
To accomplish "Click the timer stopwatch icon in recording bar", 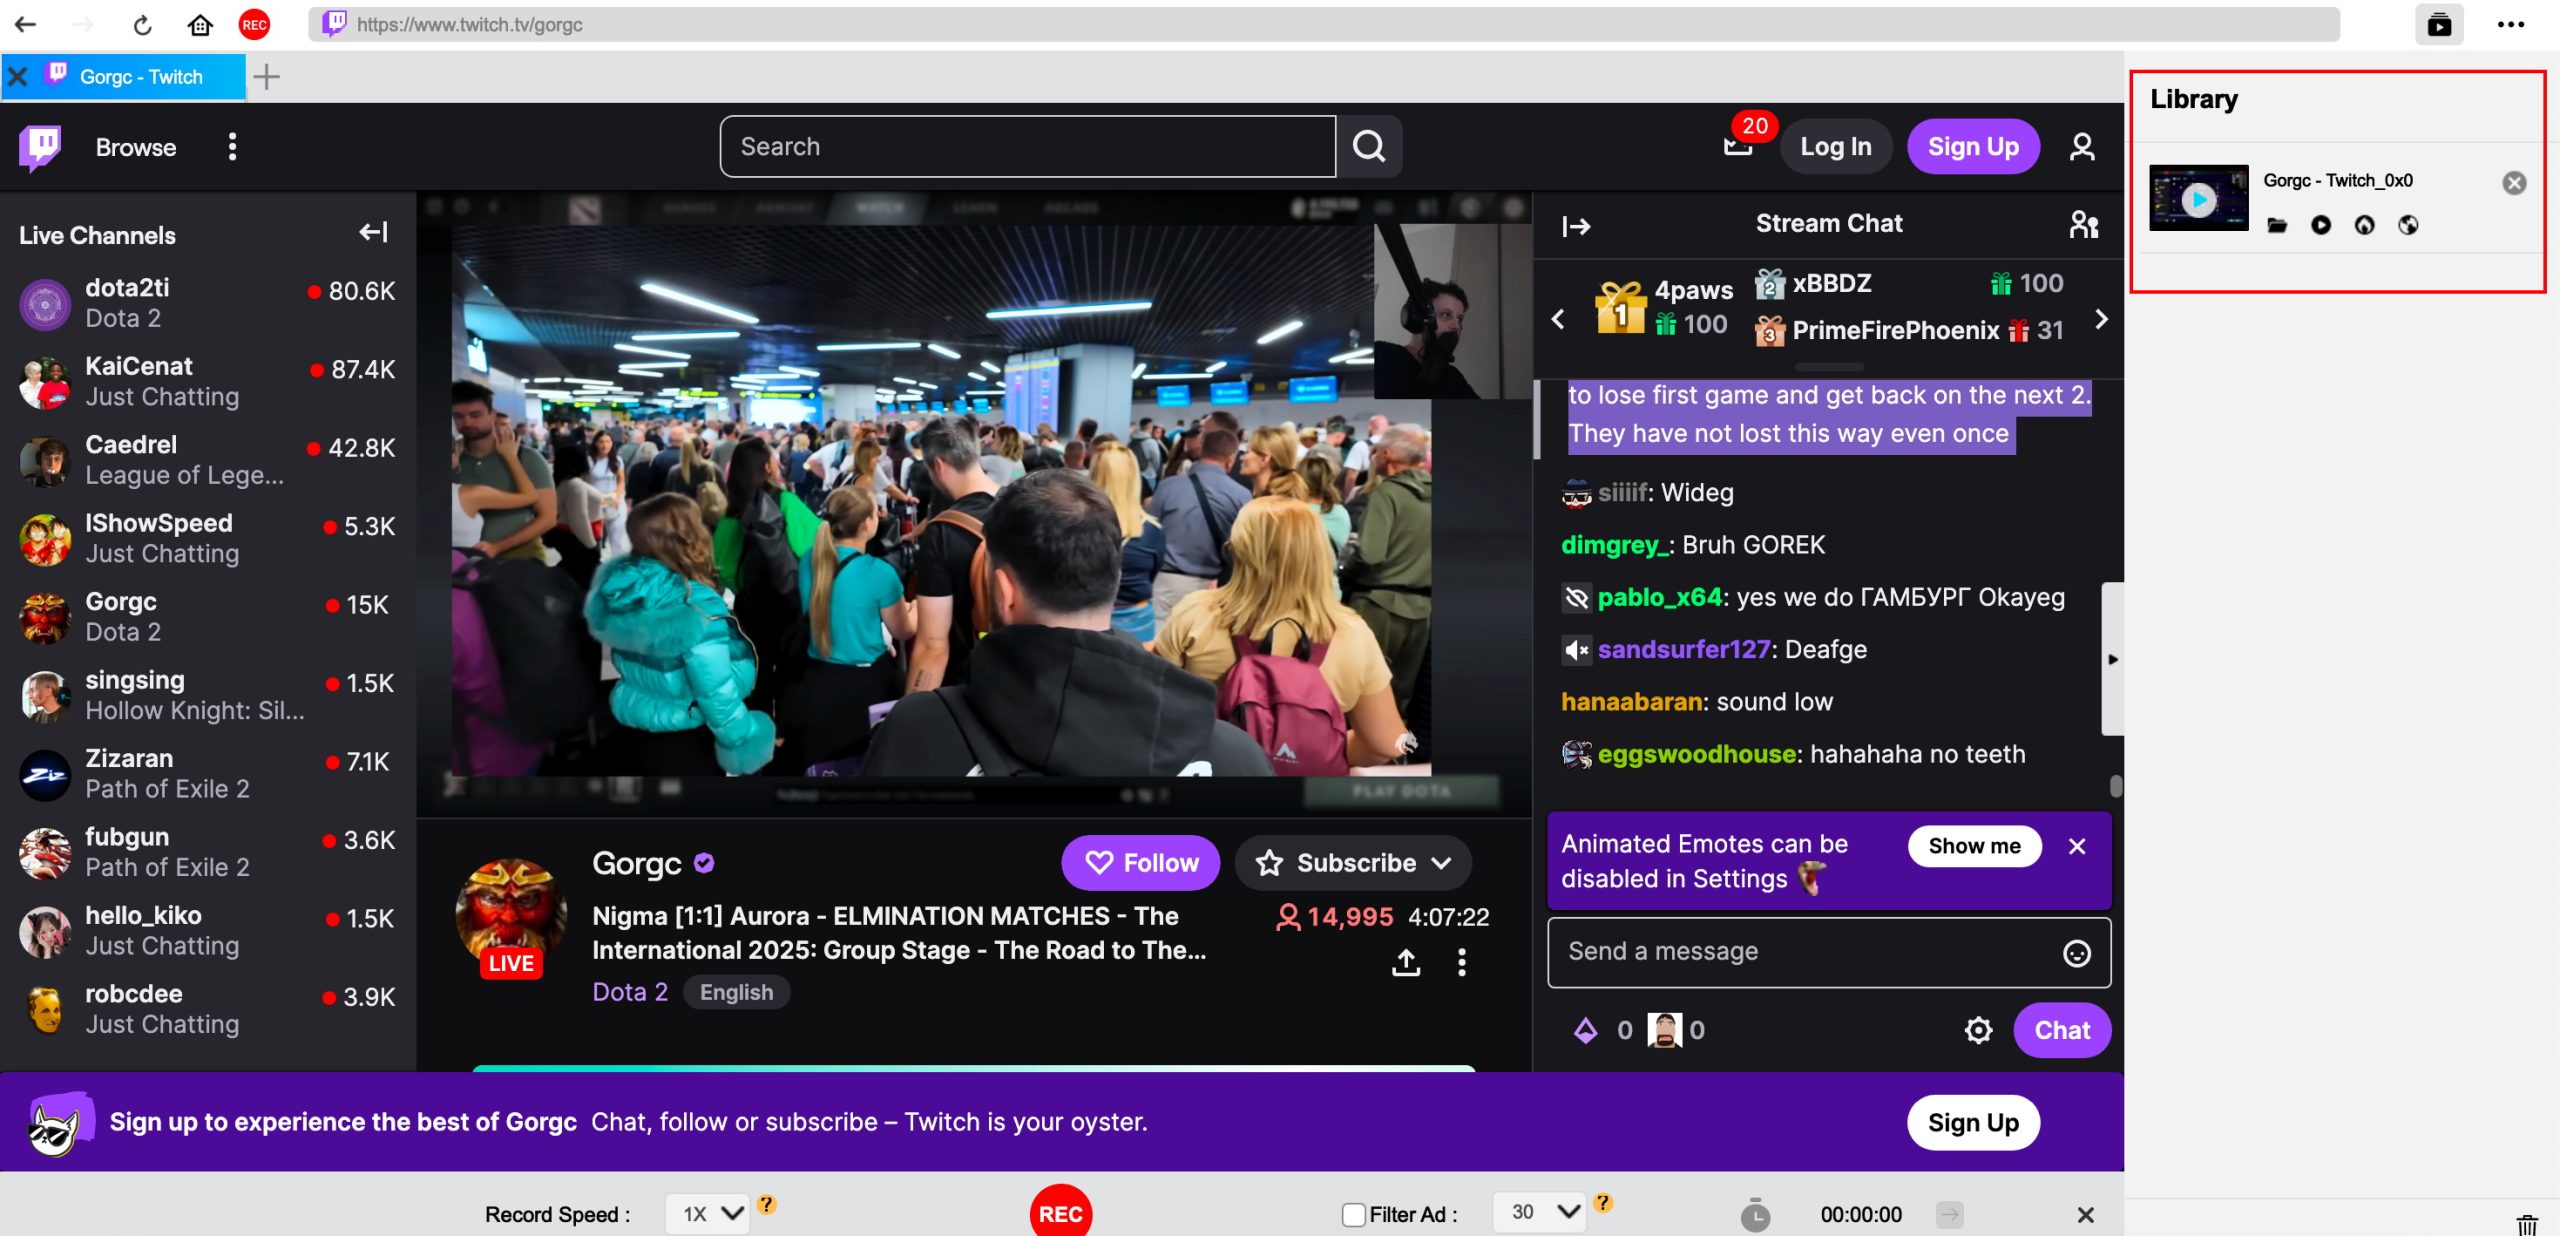I will (x=1755, y=1214).
